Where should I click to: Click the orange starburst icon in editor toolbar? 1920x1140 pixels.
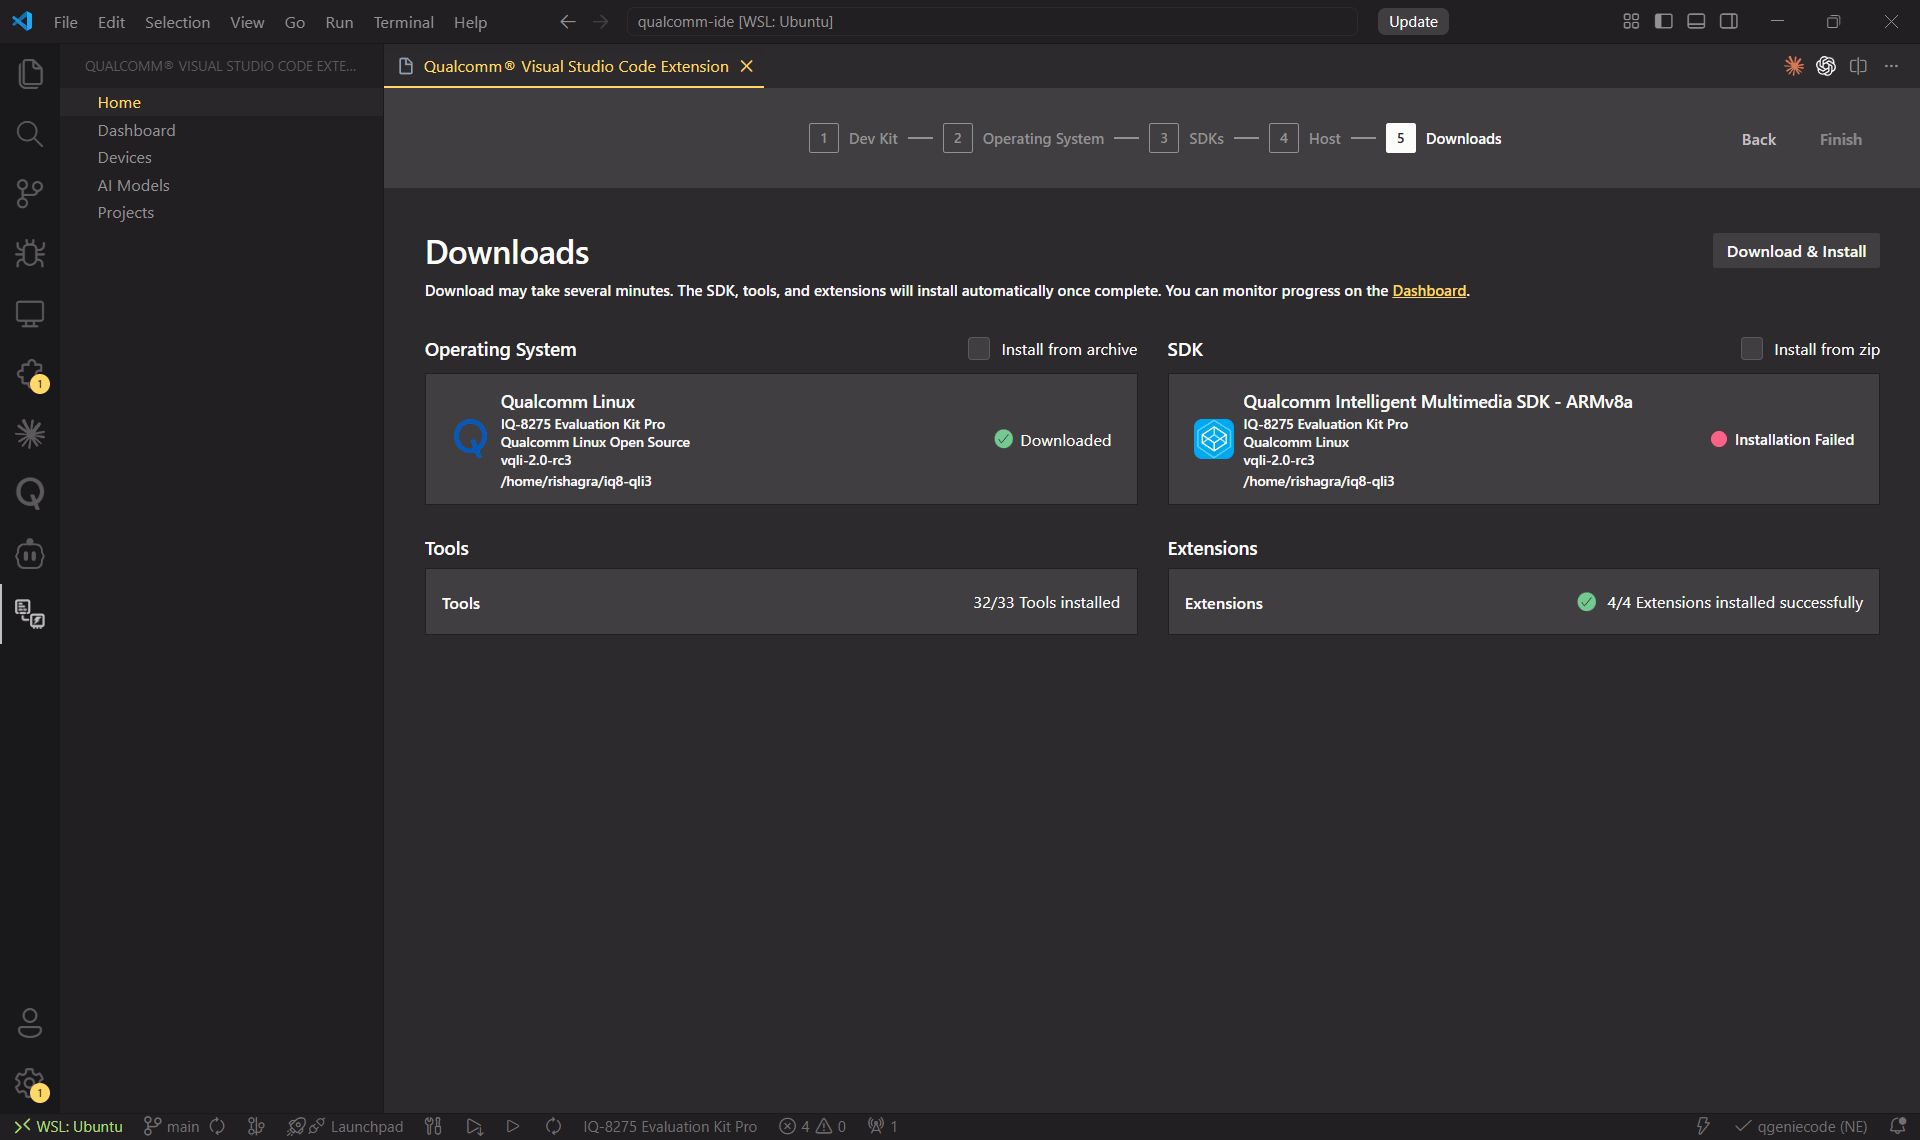point(1794,66)
